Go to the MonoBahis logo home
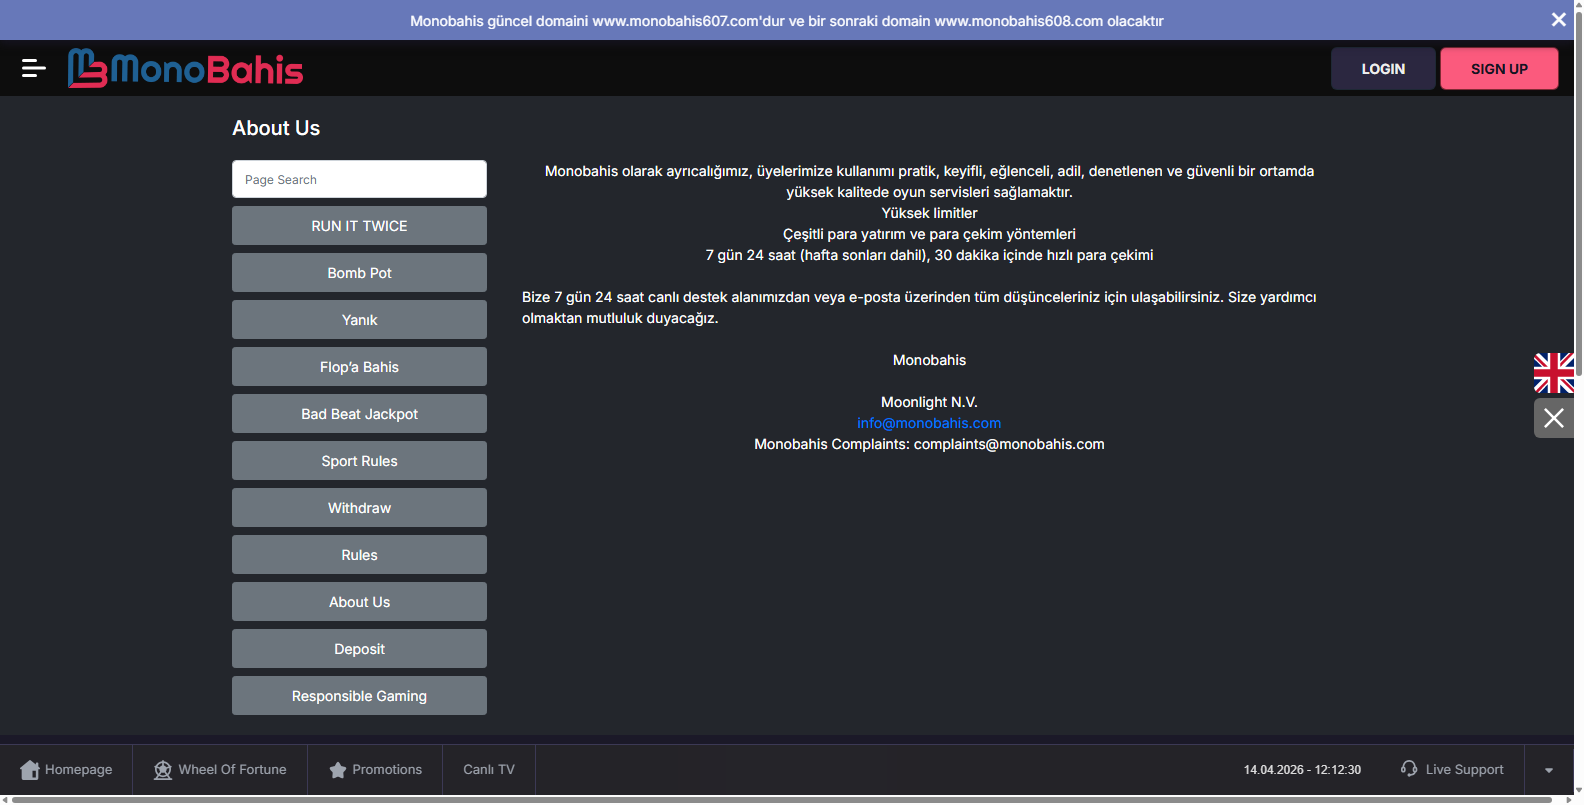The width and height of the screenshot is (1584, 805). click(185, 68)
